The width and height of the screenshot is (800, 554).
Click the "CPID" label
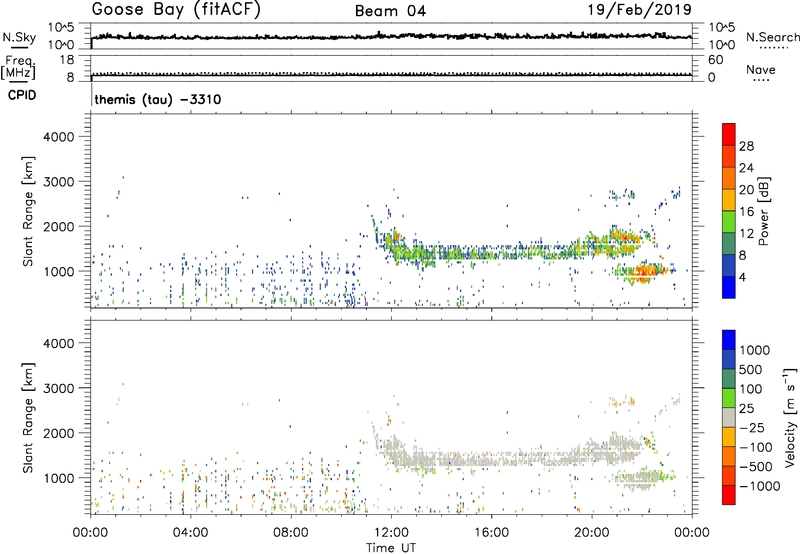(22, 95)
